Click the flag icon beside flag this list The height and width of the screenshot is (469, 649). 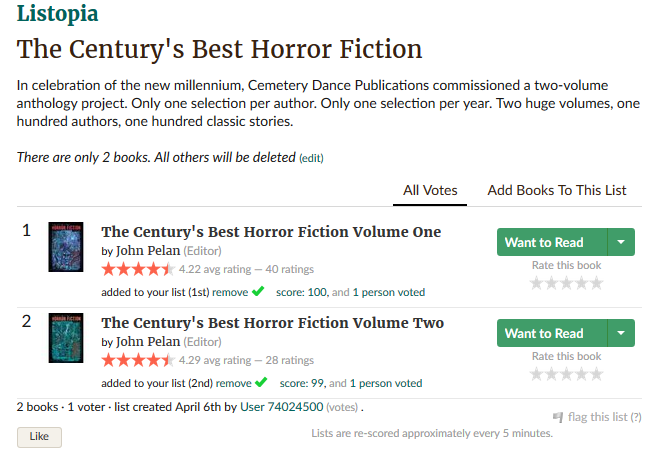tap(558, 416)
